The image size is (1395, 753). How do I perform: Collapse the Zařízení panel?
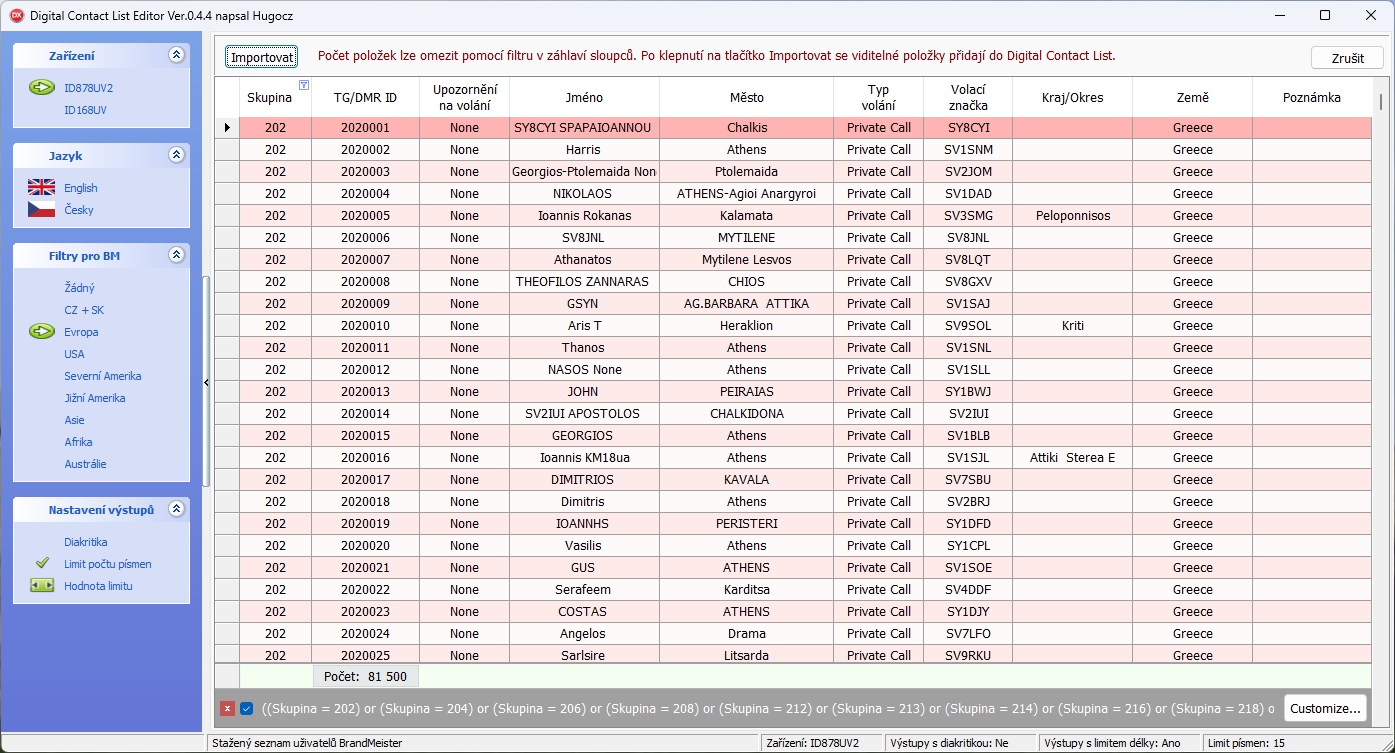pos(176,55)
